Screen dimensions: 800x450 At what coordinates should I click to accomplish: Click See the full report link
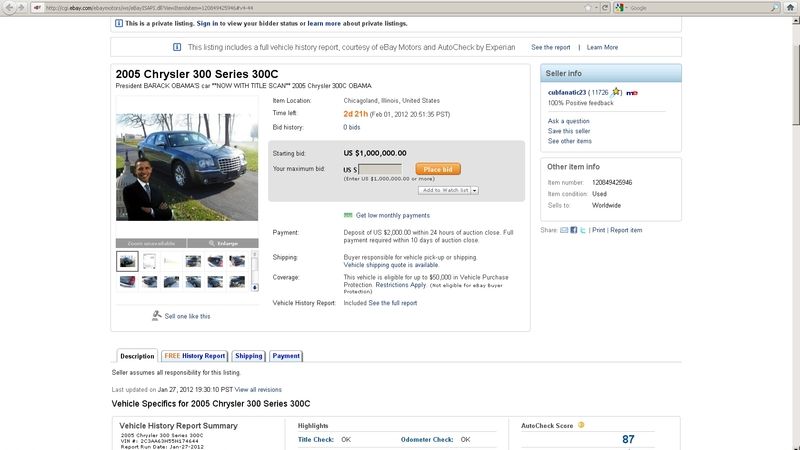pos(392,303)
